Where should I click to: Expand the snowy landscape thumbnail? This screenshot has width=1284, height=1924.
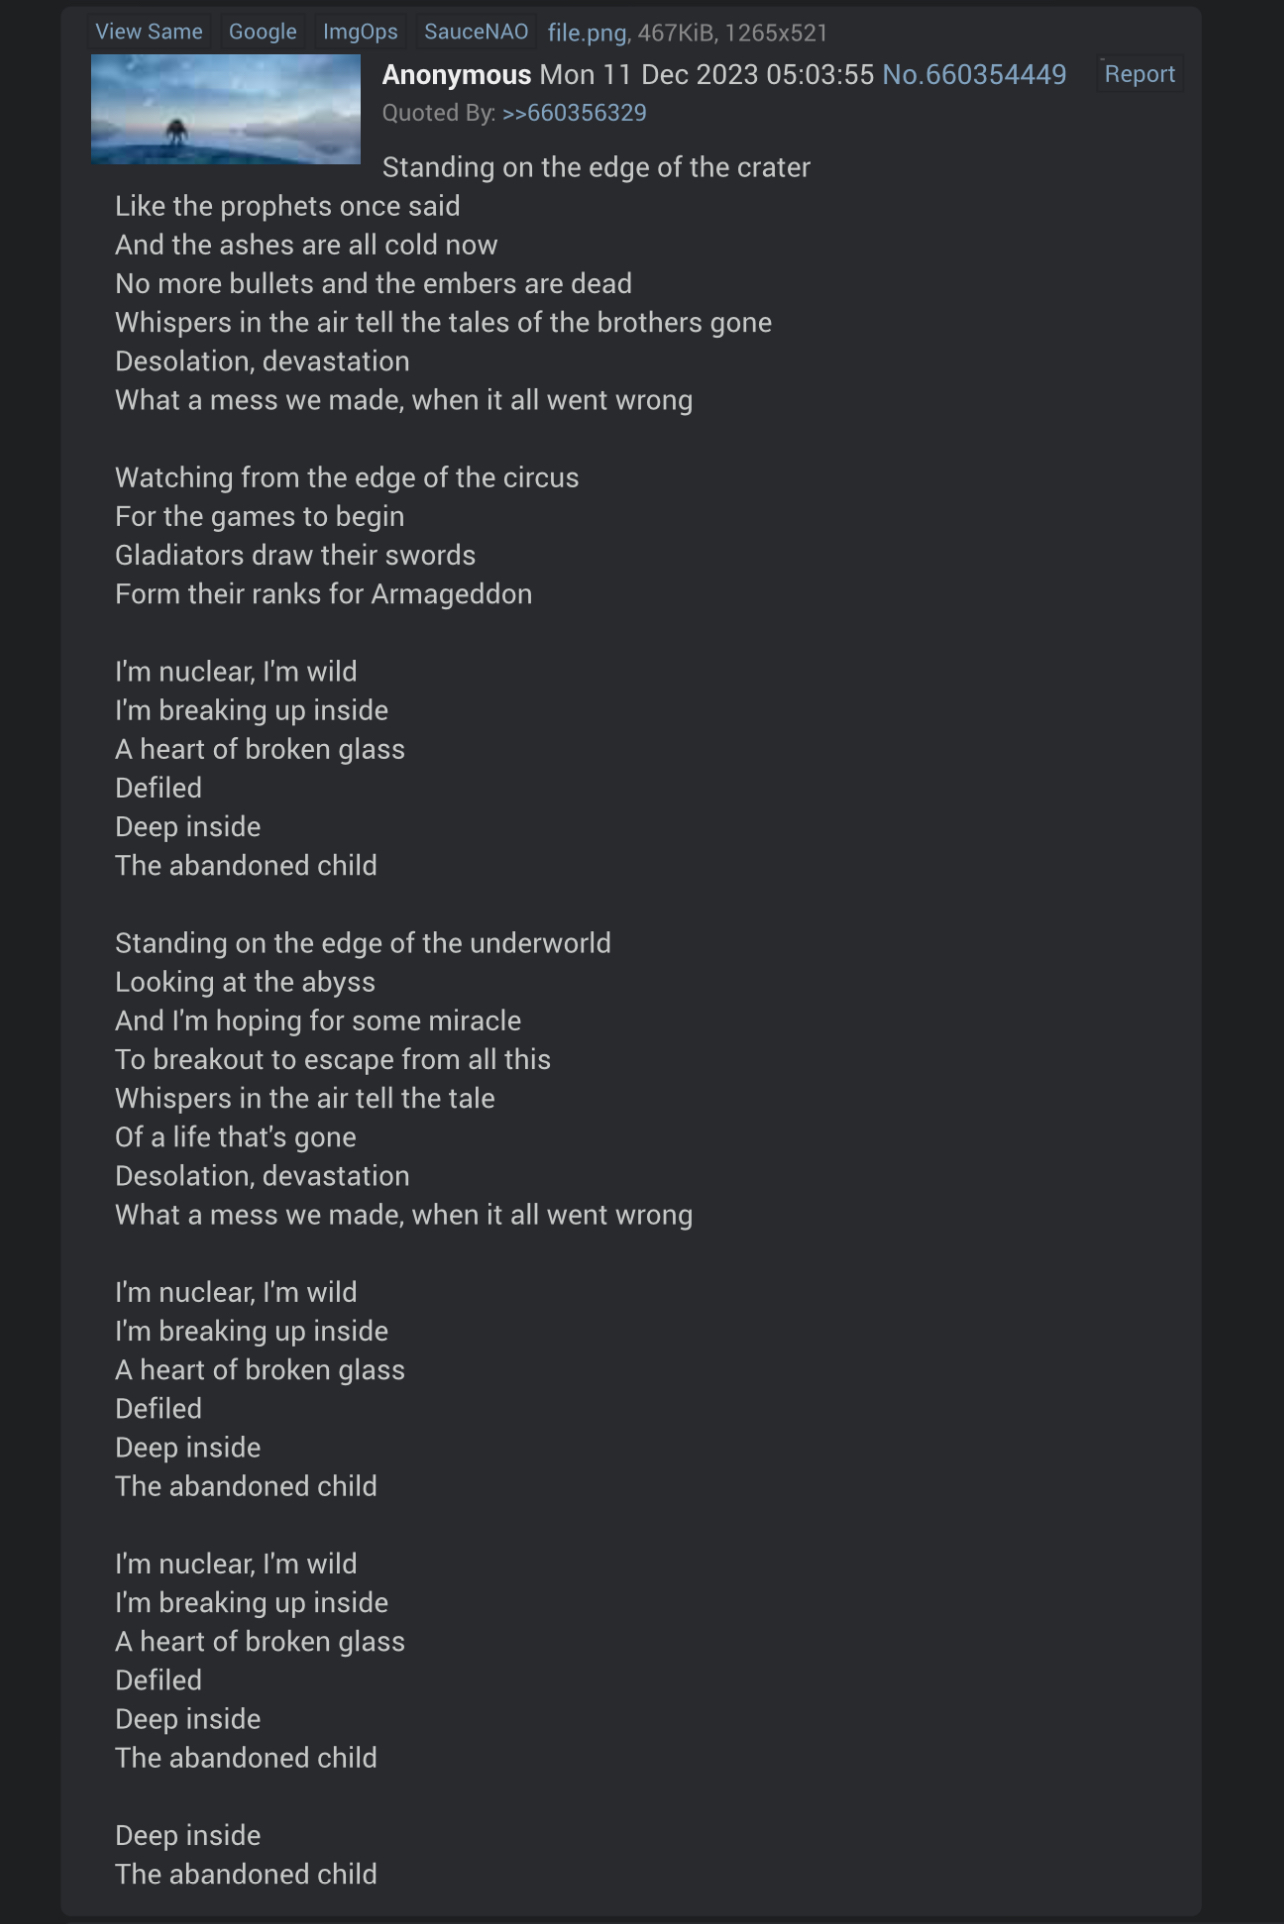click(x=226, y=109)
